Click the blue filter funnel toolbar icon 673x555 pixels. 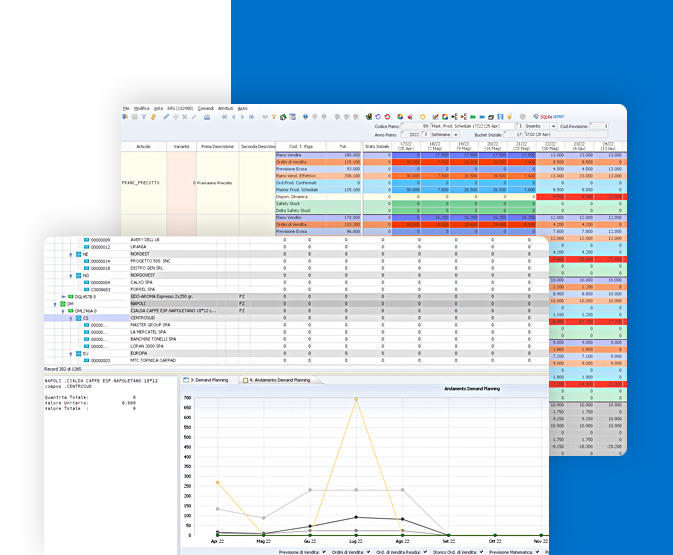coord(144,117)
